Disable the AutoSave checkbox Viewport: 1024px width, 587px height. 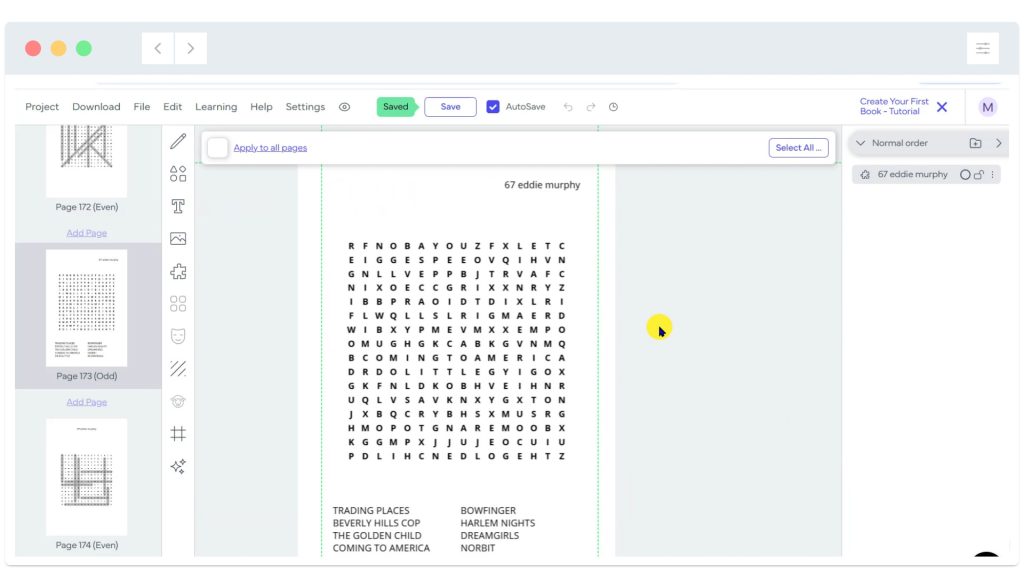(493, 107)
